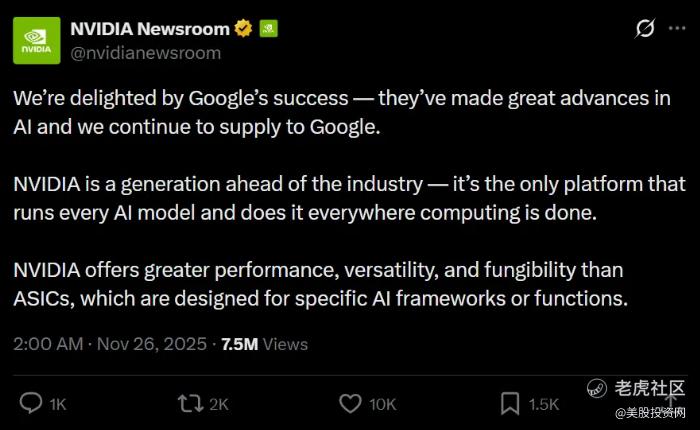Click the NVIDIA logo profile picture
Screen dimensions: 700x430
38,40
